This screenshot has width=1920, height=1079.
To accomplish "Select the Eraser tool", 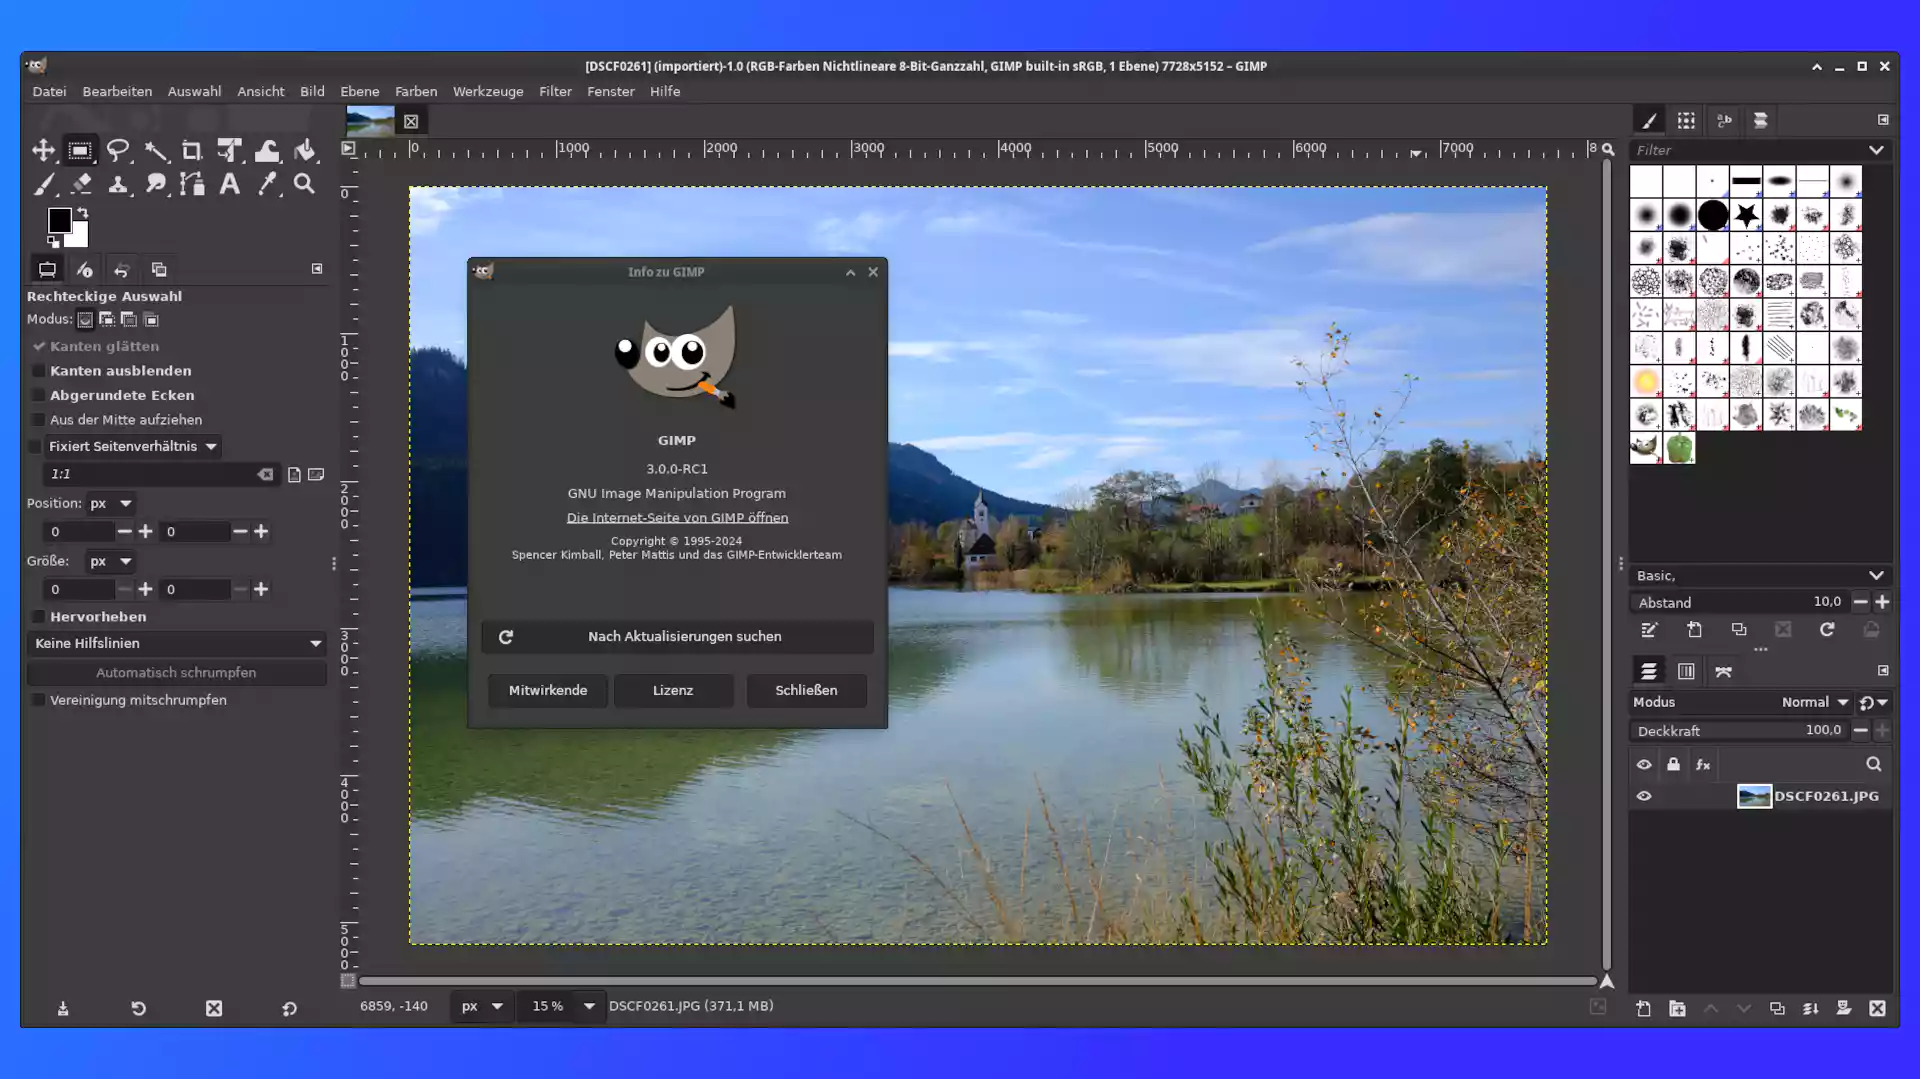I will 80,184.
